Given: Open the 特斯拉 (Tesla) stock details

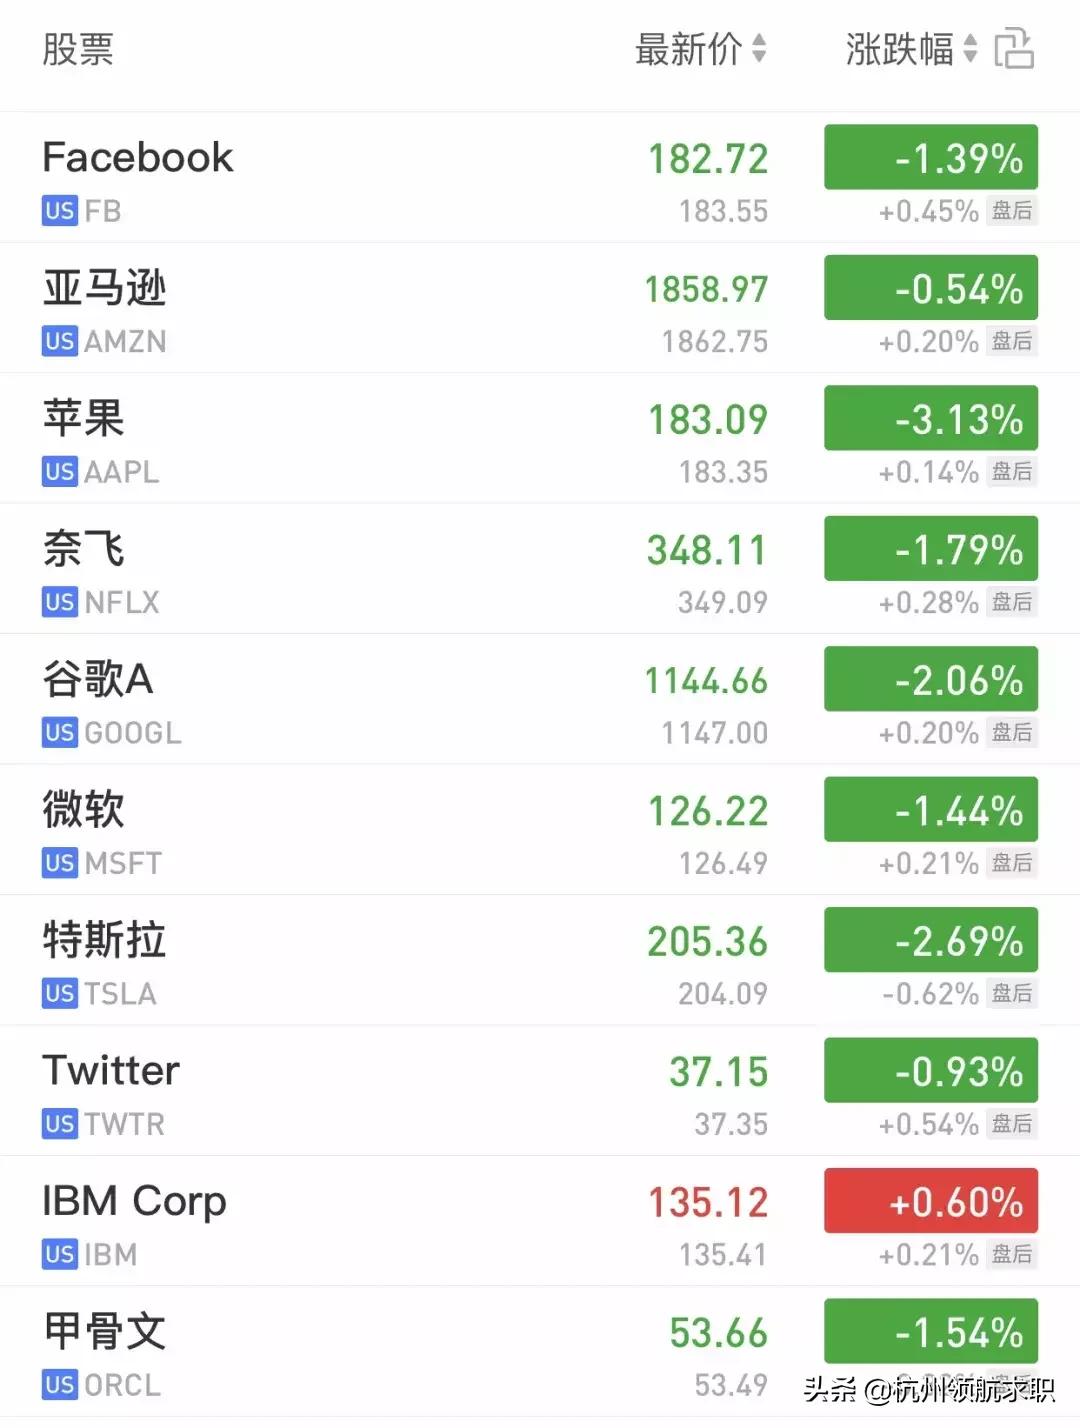Looking at the screenshot, I should (300, 960).
